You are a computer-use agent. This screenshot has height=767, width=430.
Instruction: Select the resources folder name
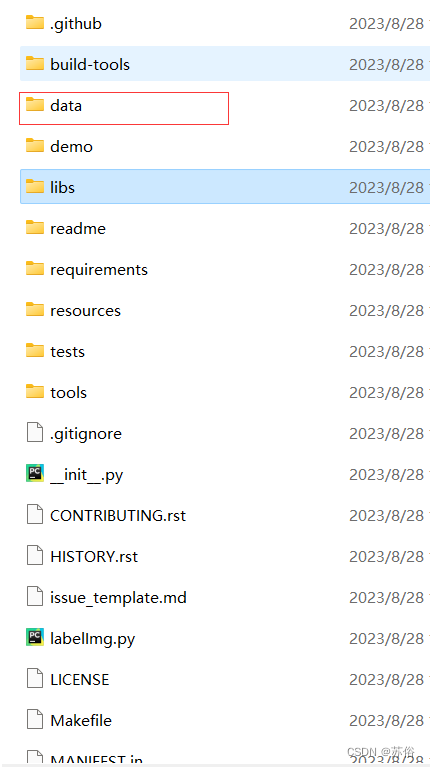point(85,311)
